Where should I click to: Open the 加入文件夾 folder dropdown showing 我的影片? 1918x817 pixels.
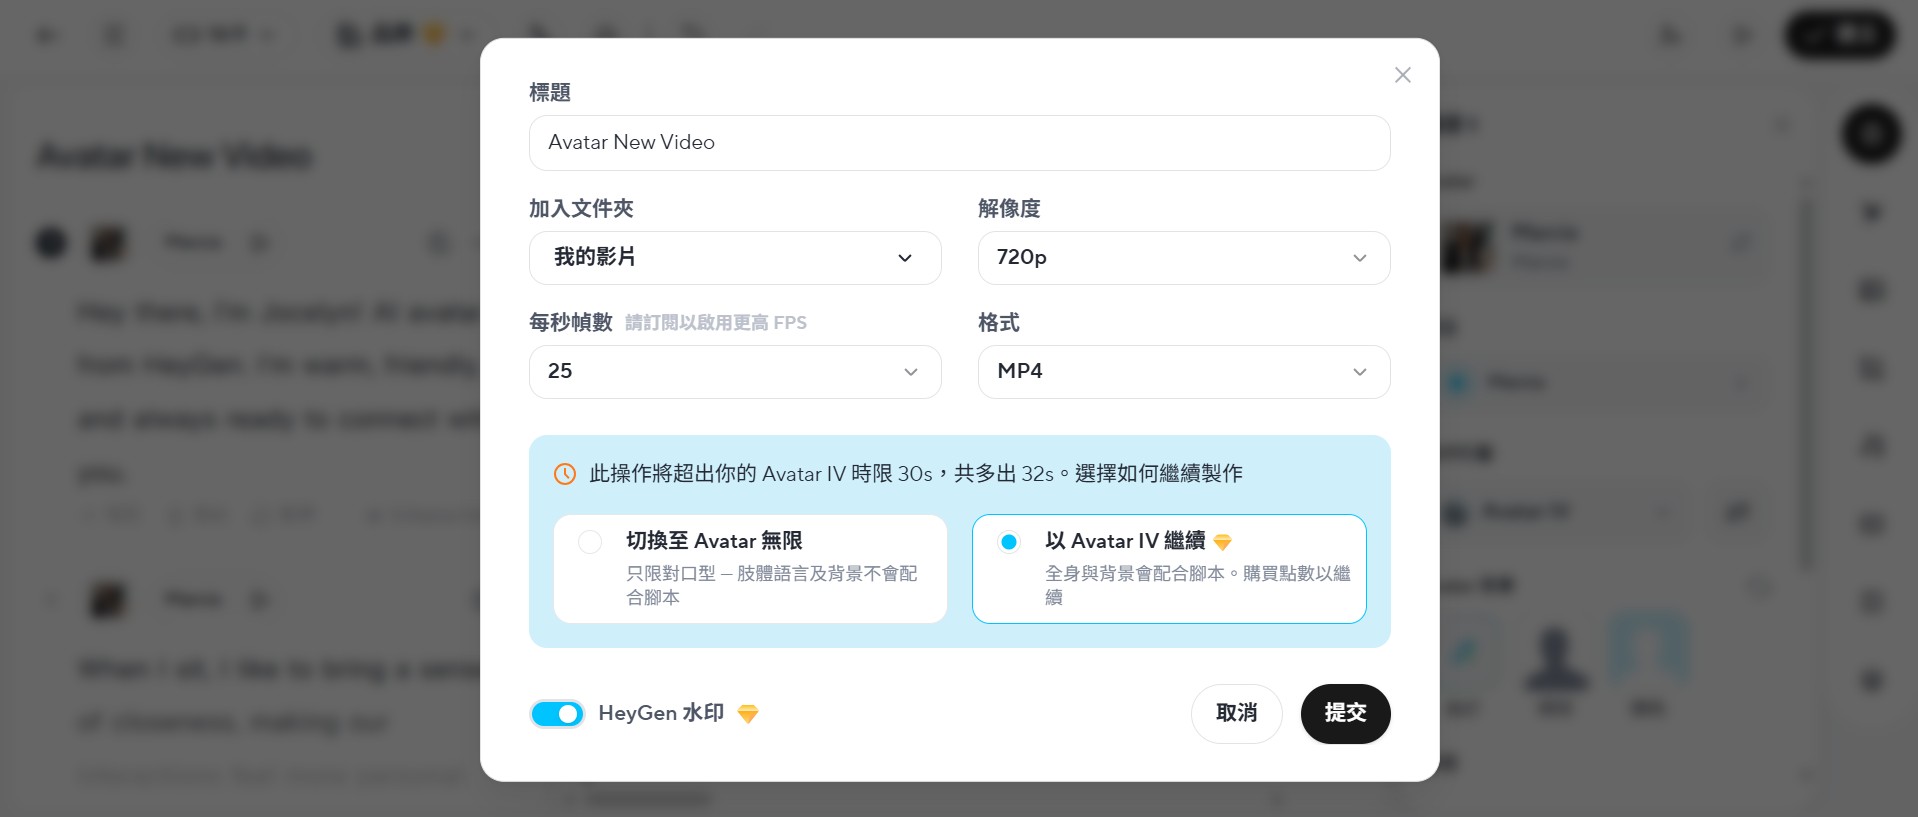click(x=735, y=258)
